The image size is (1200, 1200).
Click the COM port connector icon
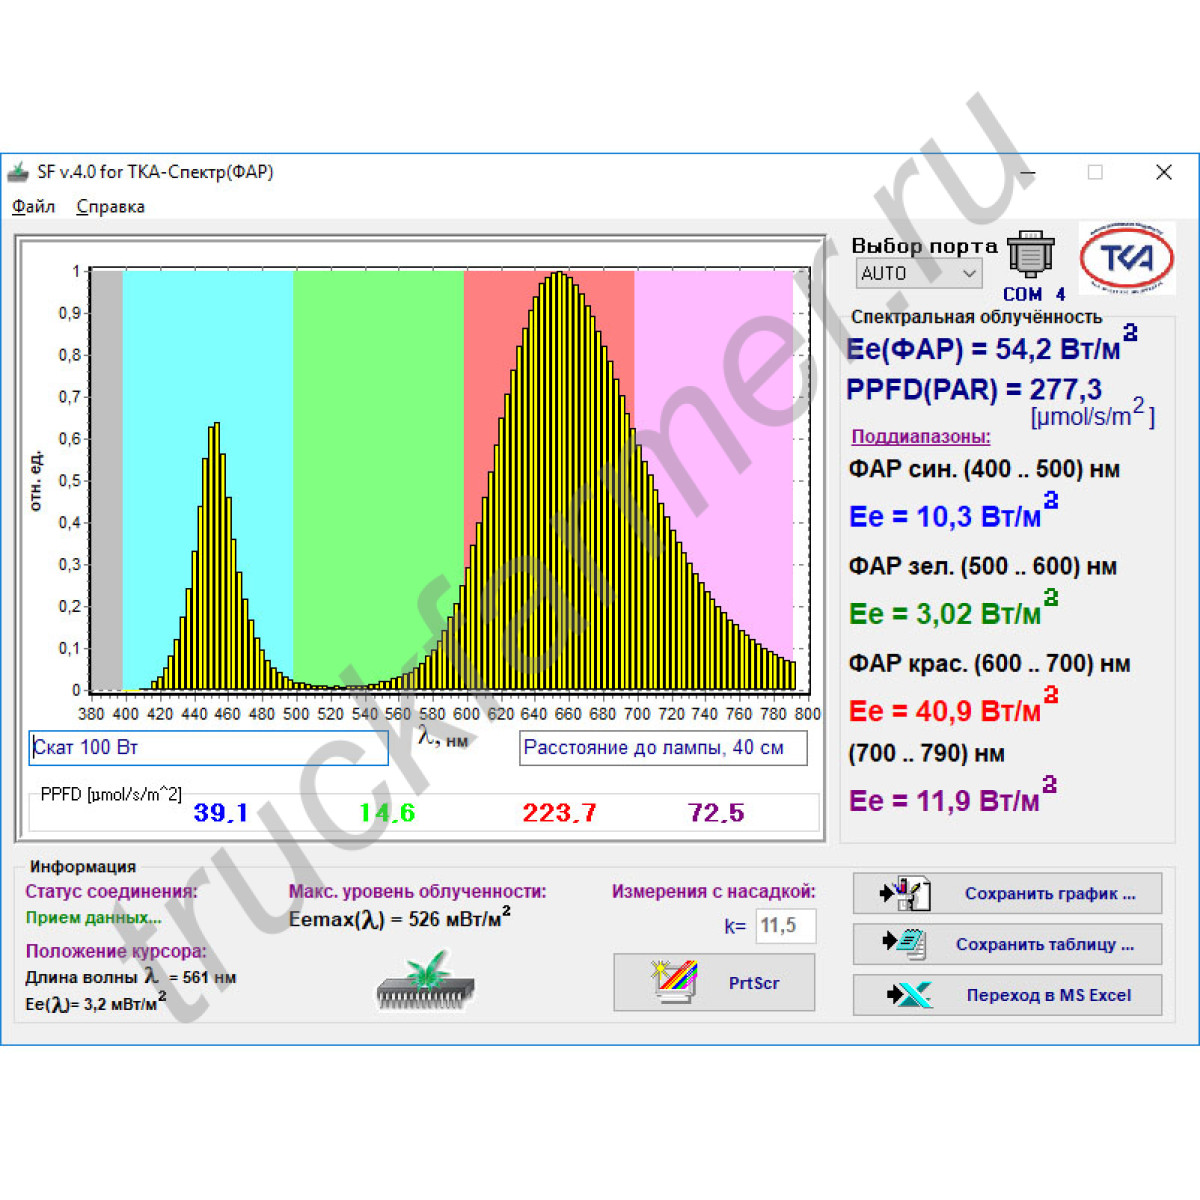click(1030, 255)
